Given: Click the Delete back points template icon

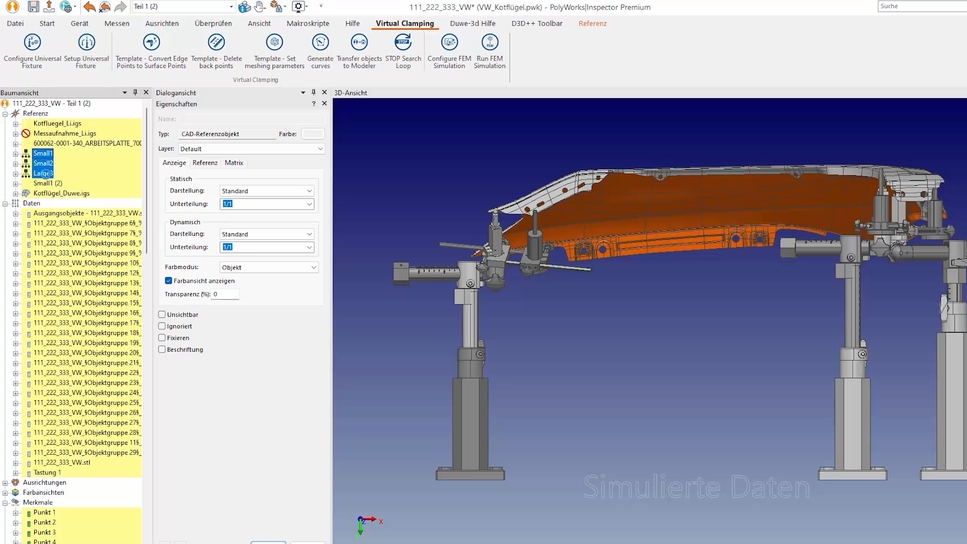Looking at the screenshot, I should coord(216,43).
